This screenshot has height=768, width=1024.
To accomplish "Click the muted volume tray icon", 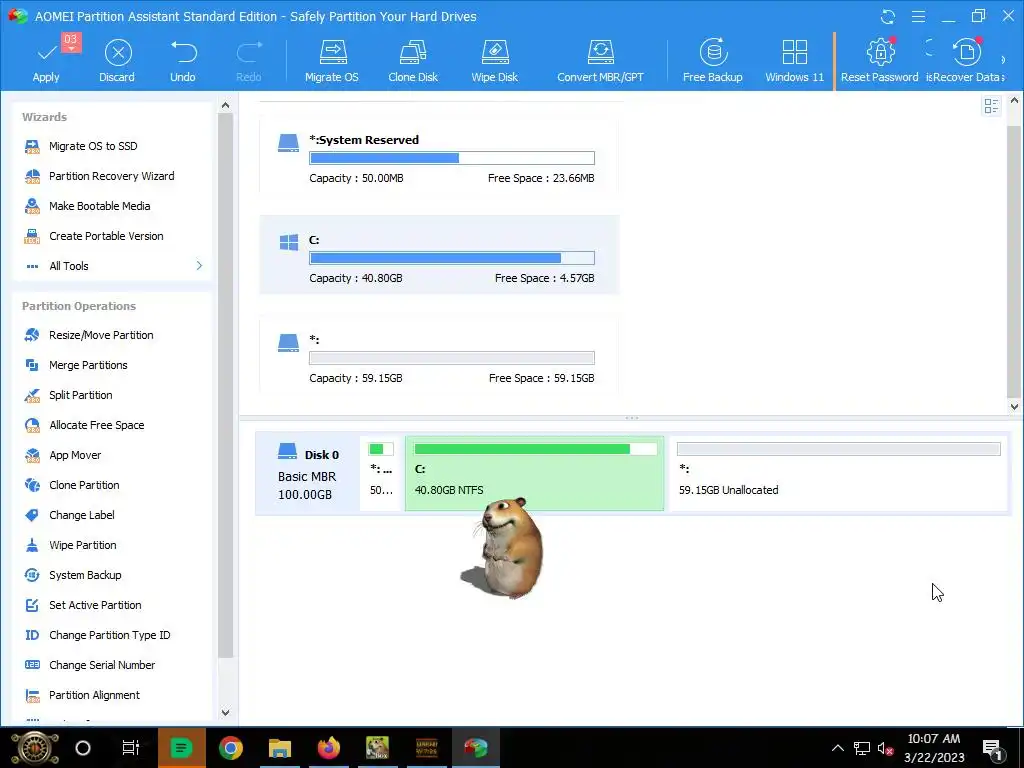I will coord(885,748).
